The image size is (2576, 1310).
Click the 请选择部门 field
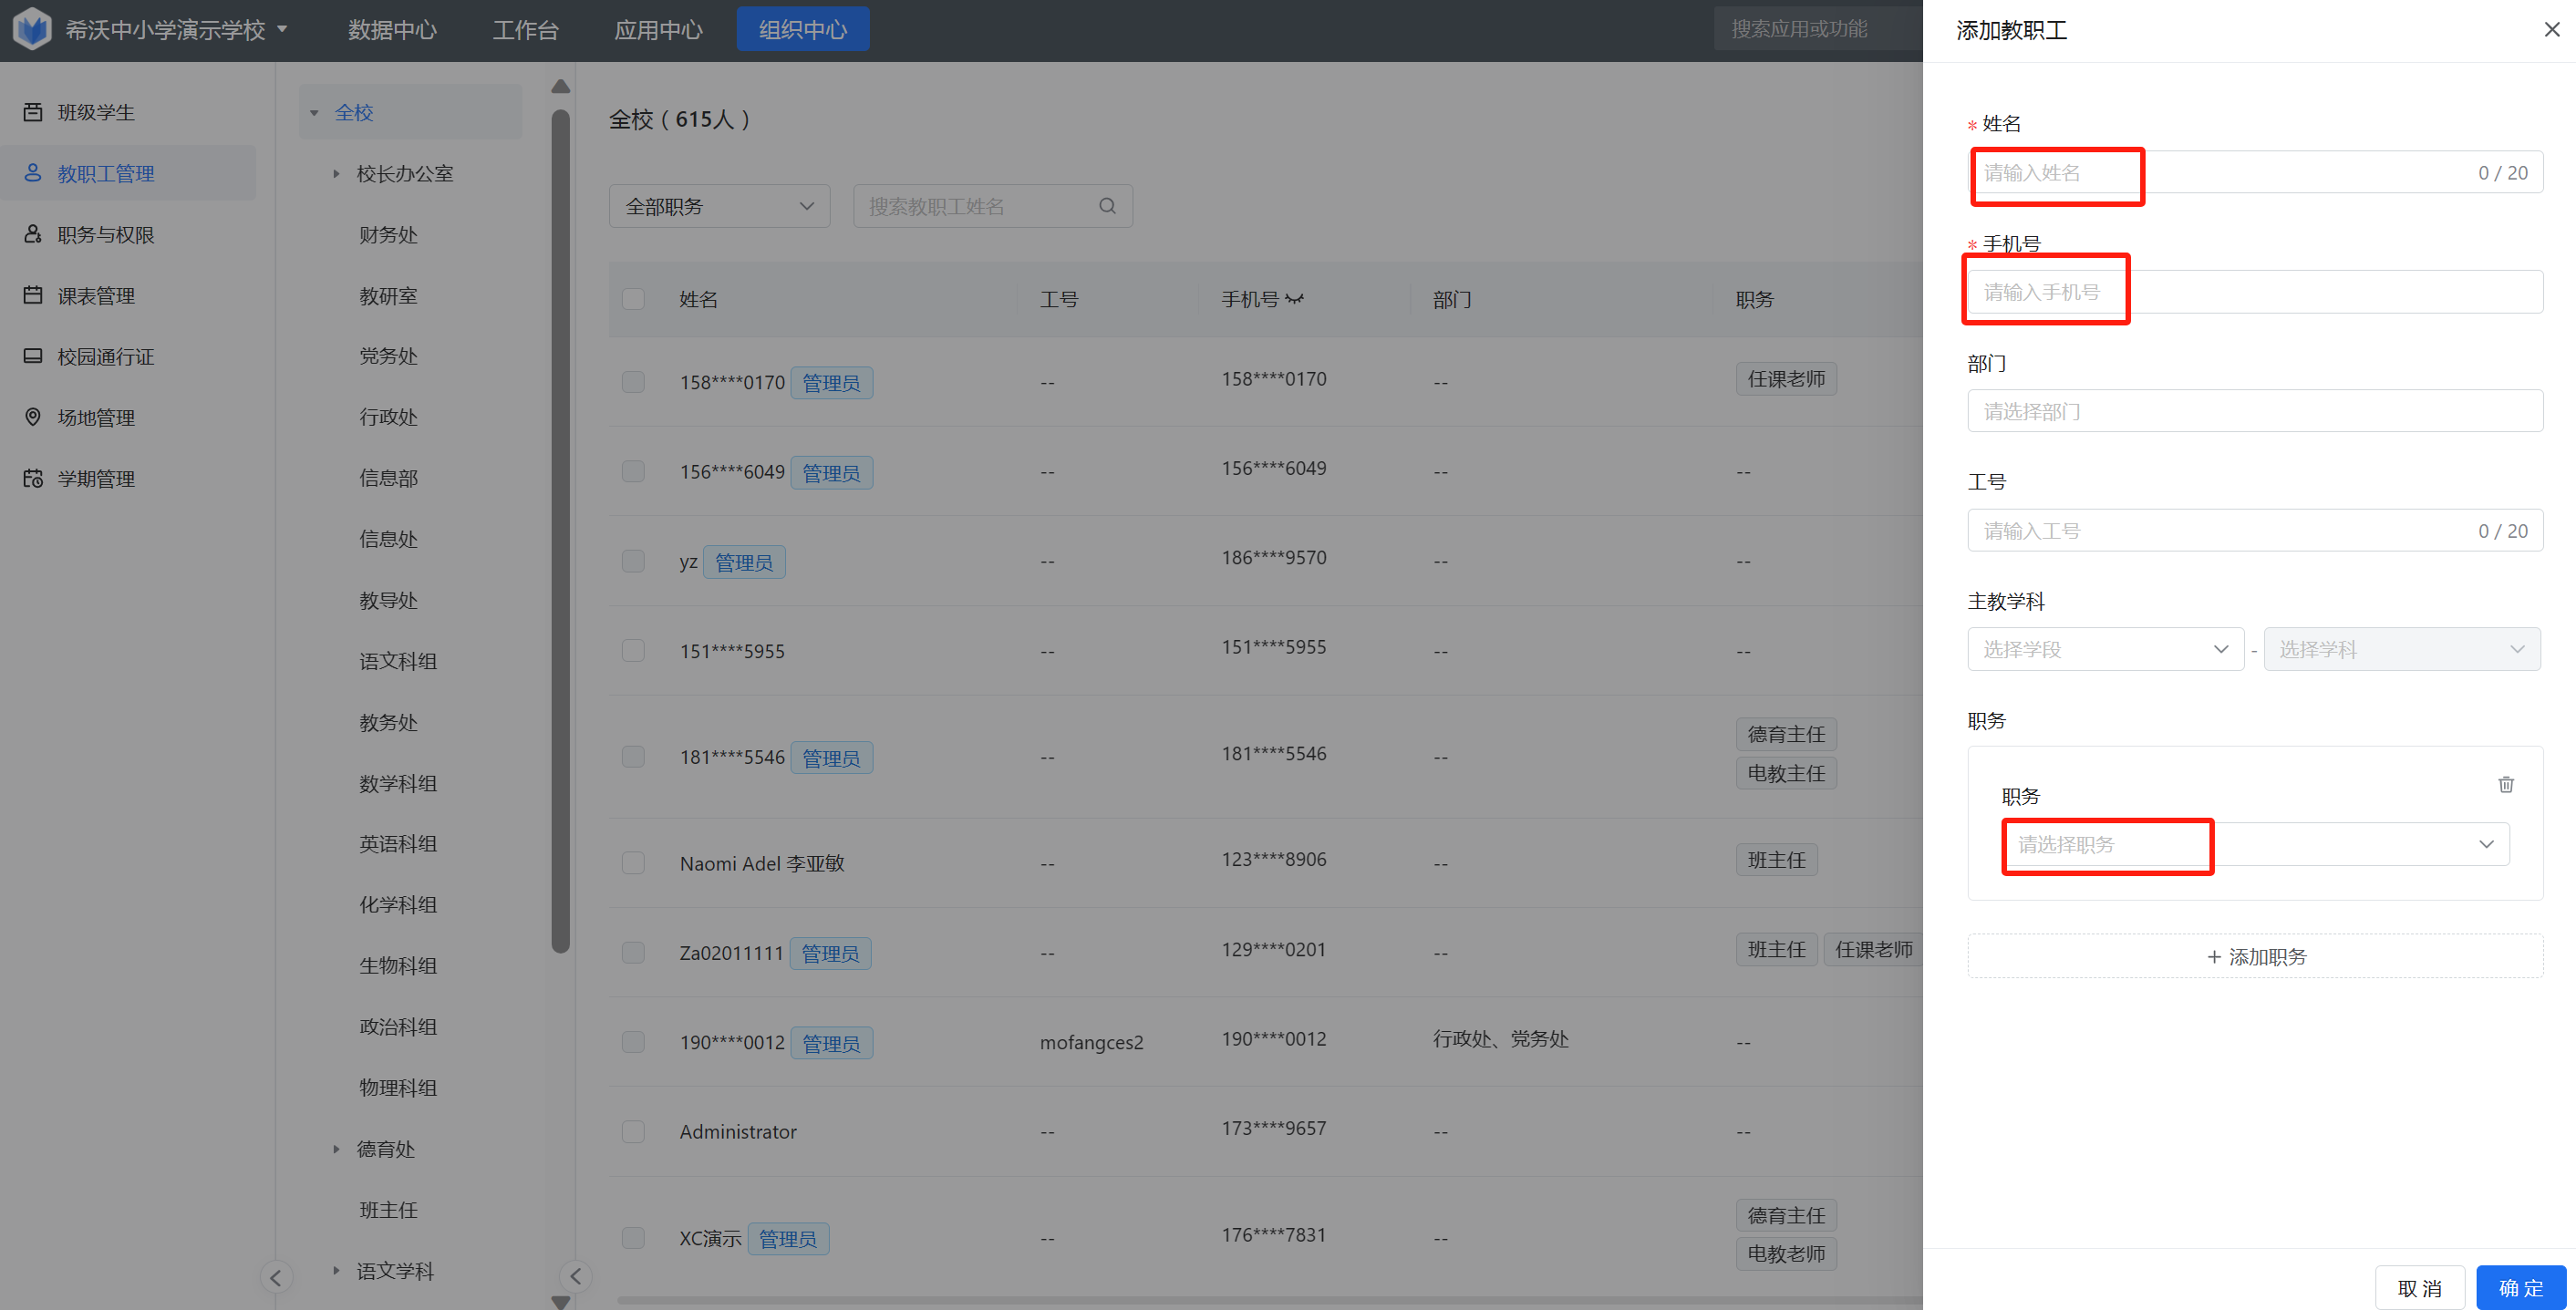coord(2254,410)
